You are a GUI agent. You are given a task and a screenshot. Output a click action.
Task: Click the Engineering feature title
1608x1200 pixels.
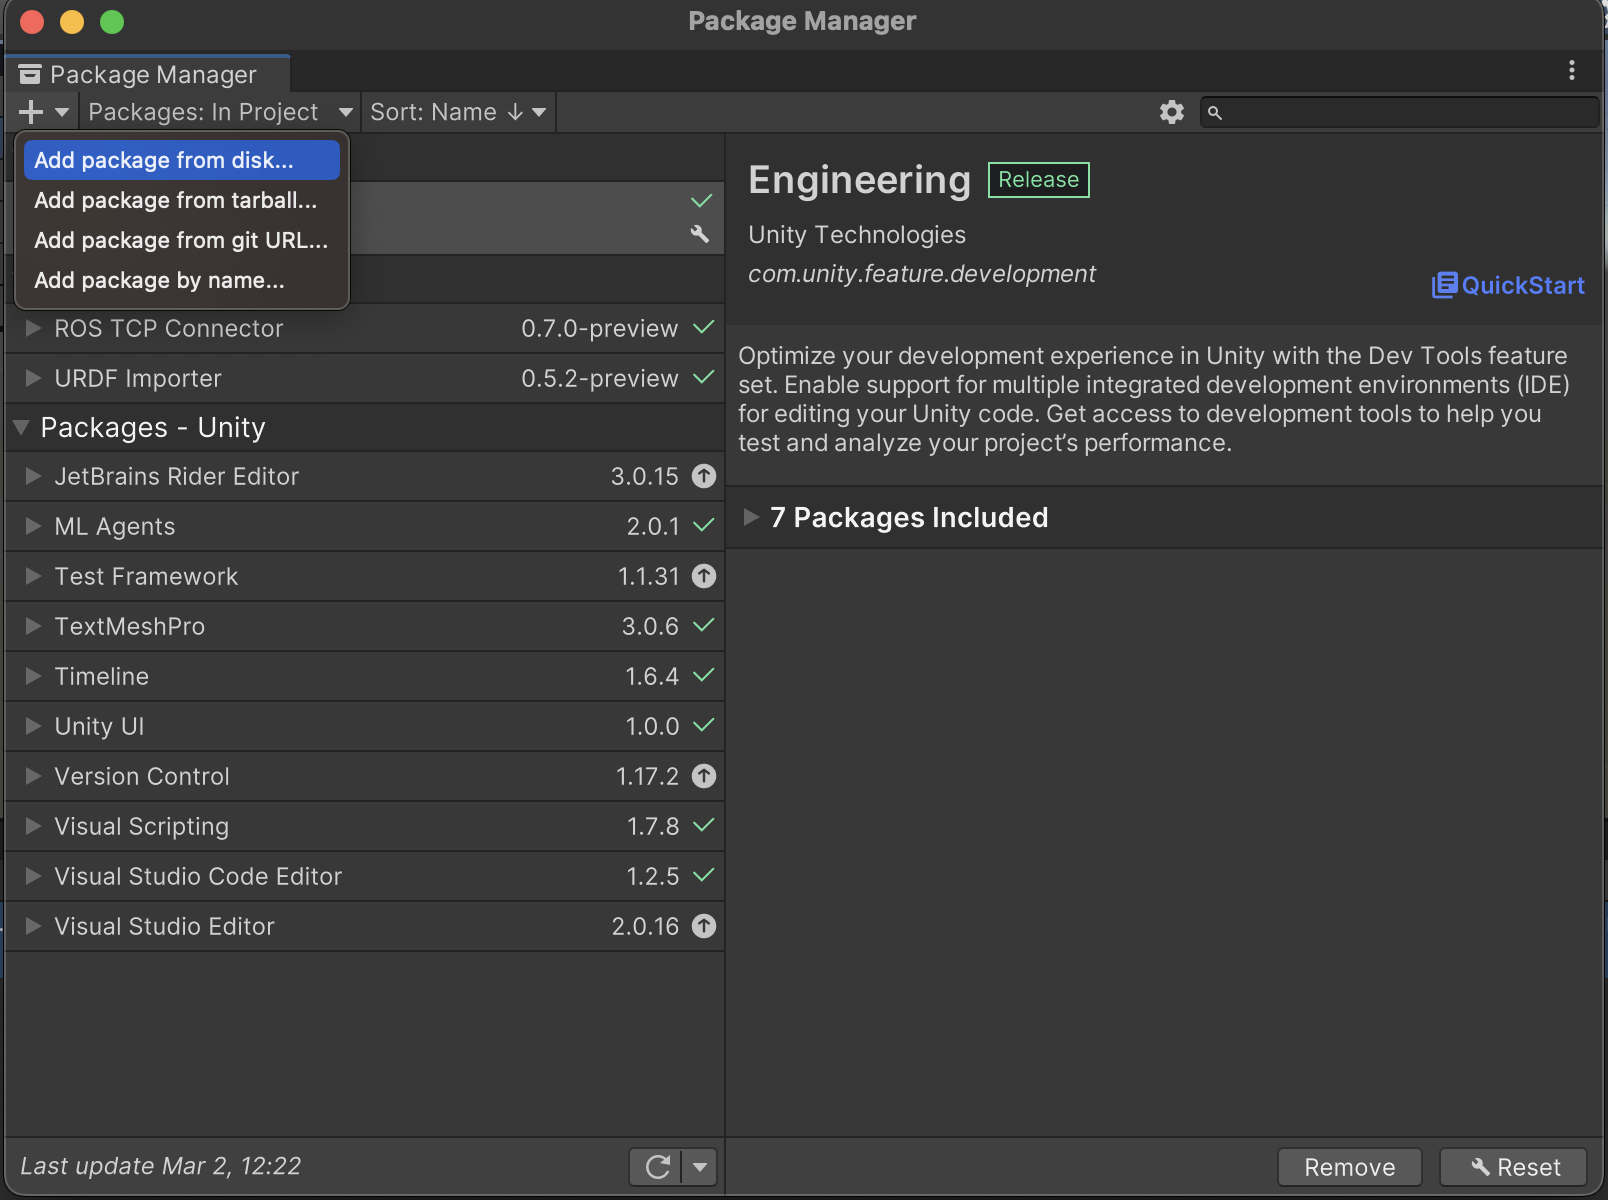pos(860,180)
